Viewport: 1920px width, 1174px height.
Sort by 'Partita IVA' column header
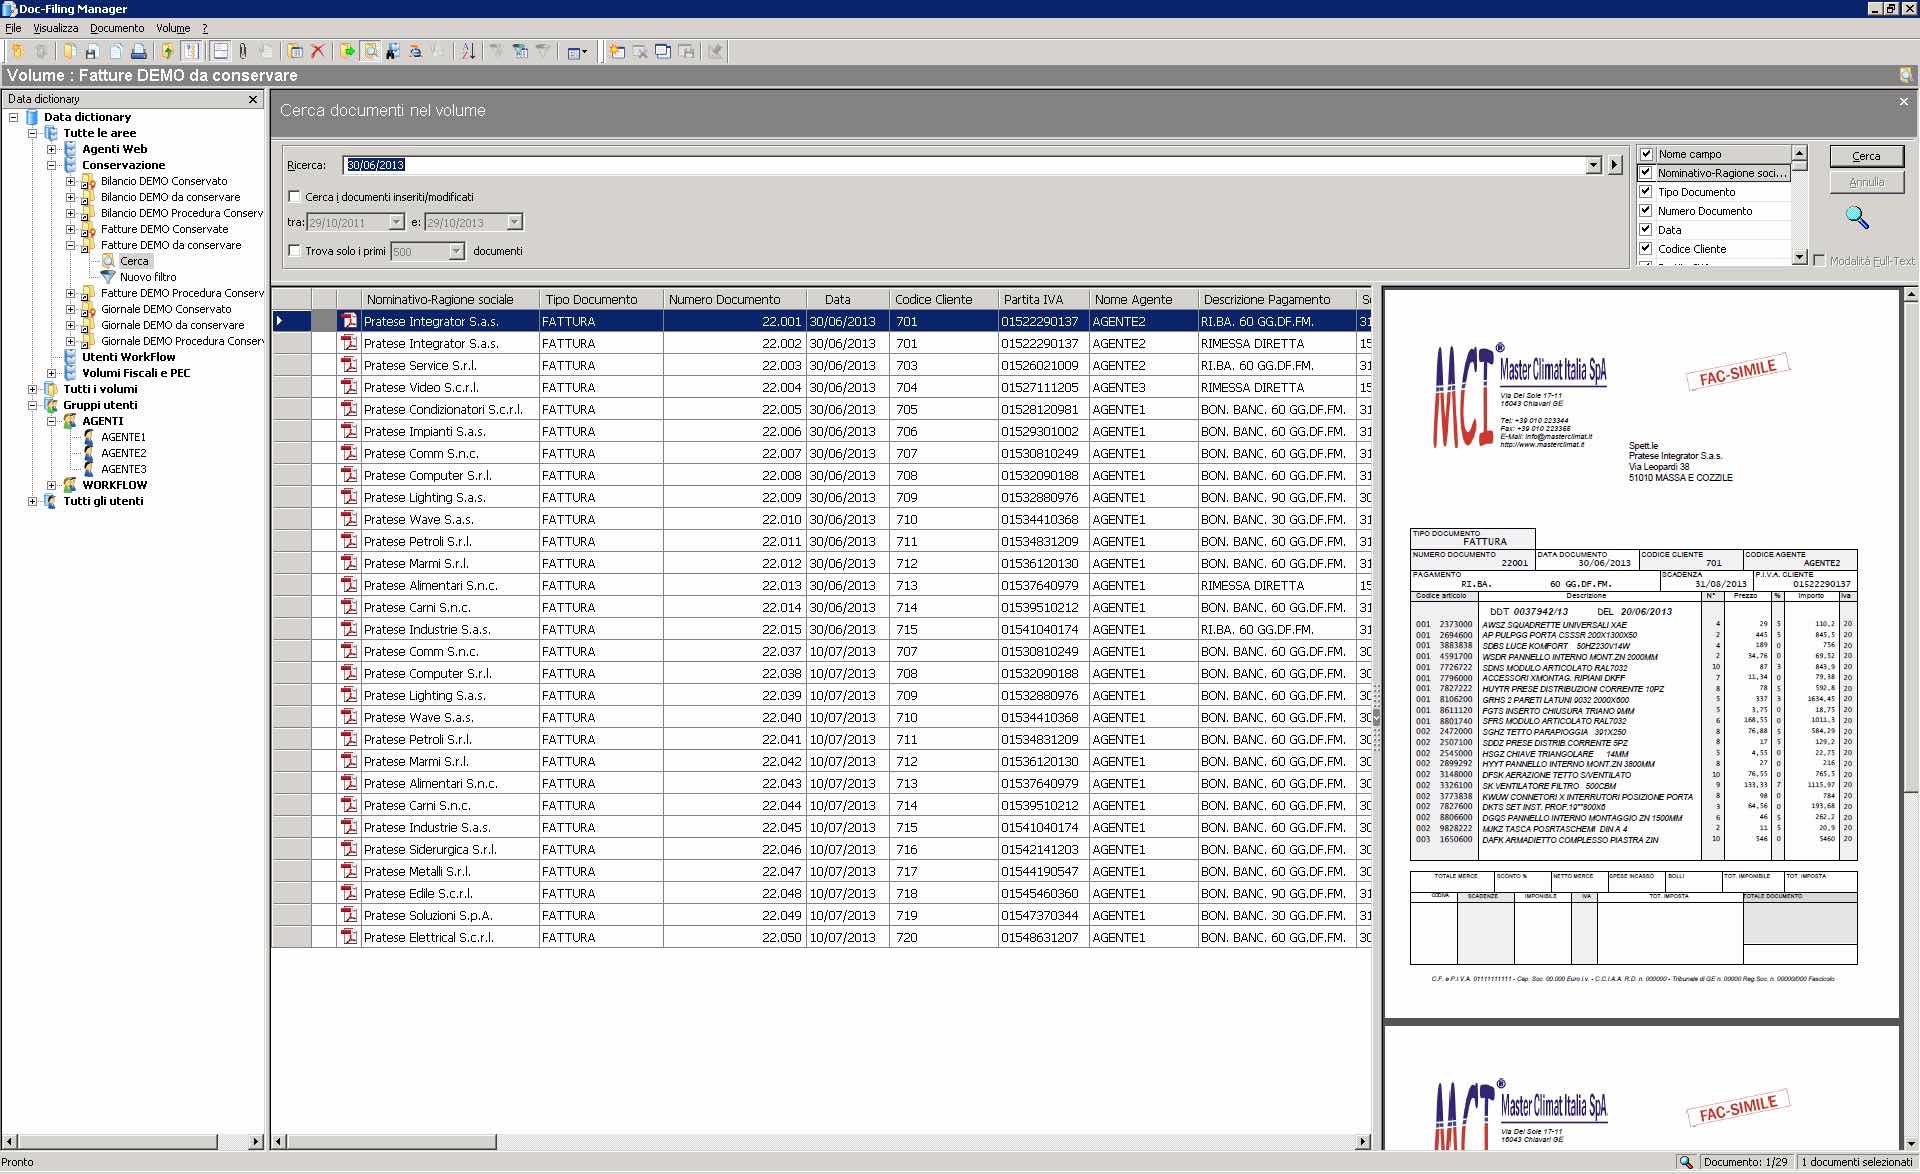click(1043, 299)
